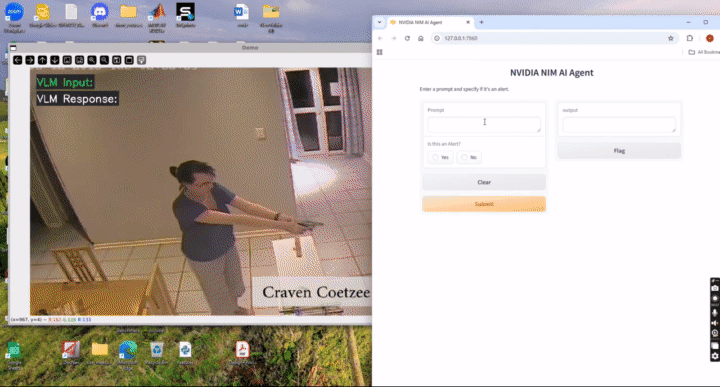Open browser home page
Image resolution: width=720 pixels, height=387 pixels.
coord(421,38)
